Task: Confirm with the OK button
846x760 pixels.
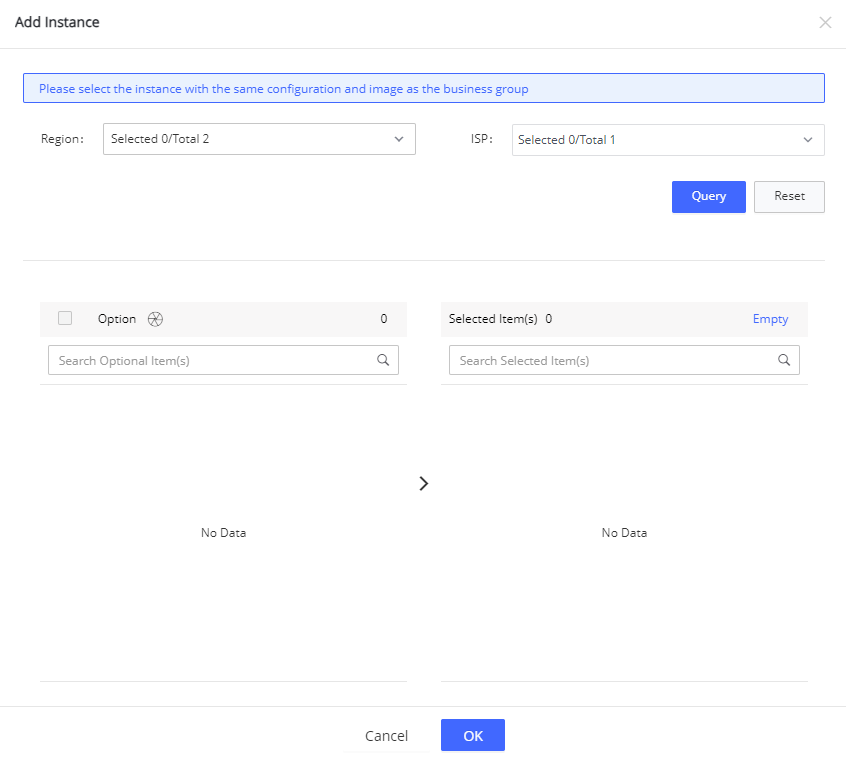Action: (473, 736)
